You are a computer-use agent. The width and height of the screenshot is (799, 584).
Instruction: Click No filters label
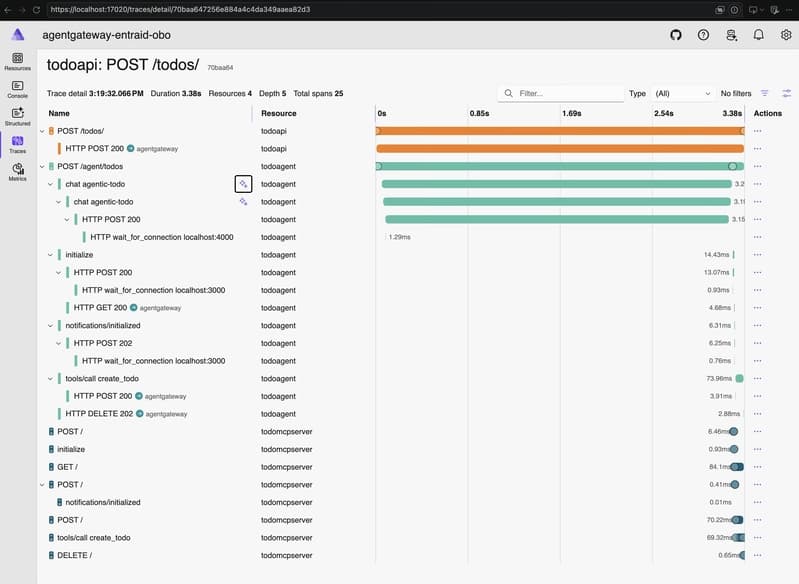736,93
